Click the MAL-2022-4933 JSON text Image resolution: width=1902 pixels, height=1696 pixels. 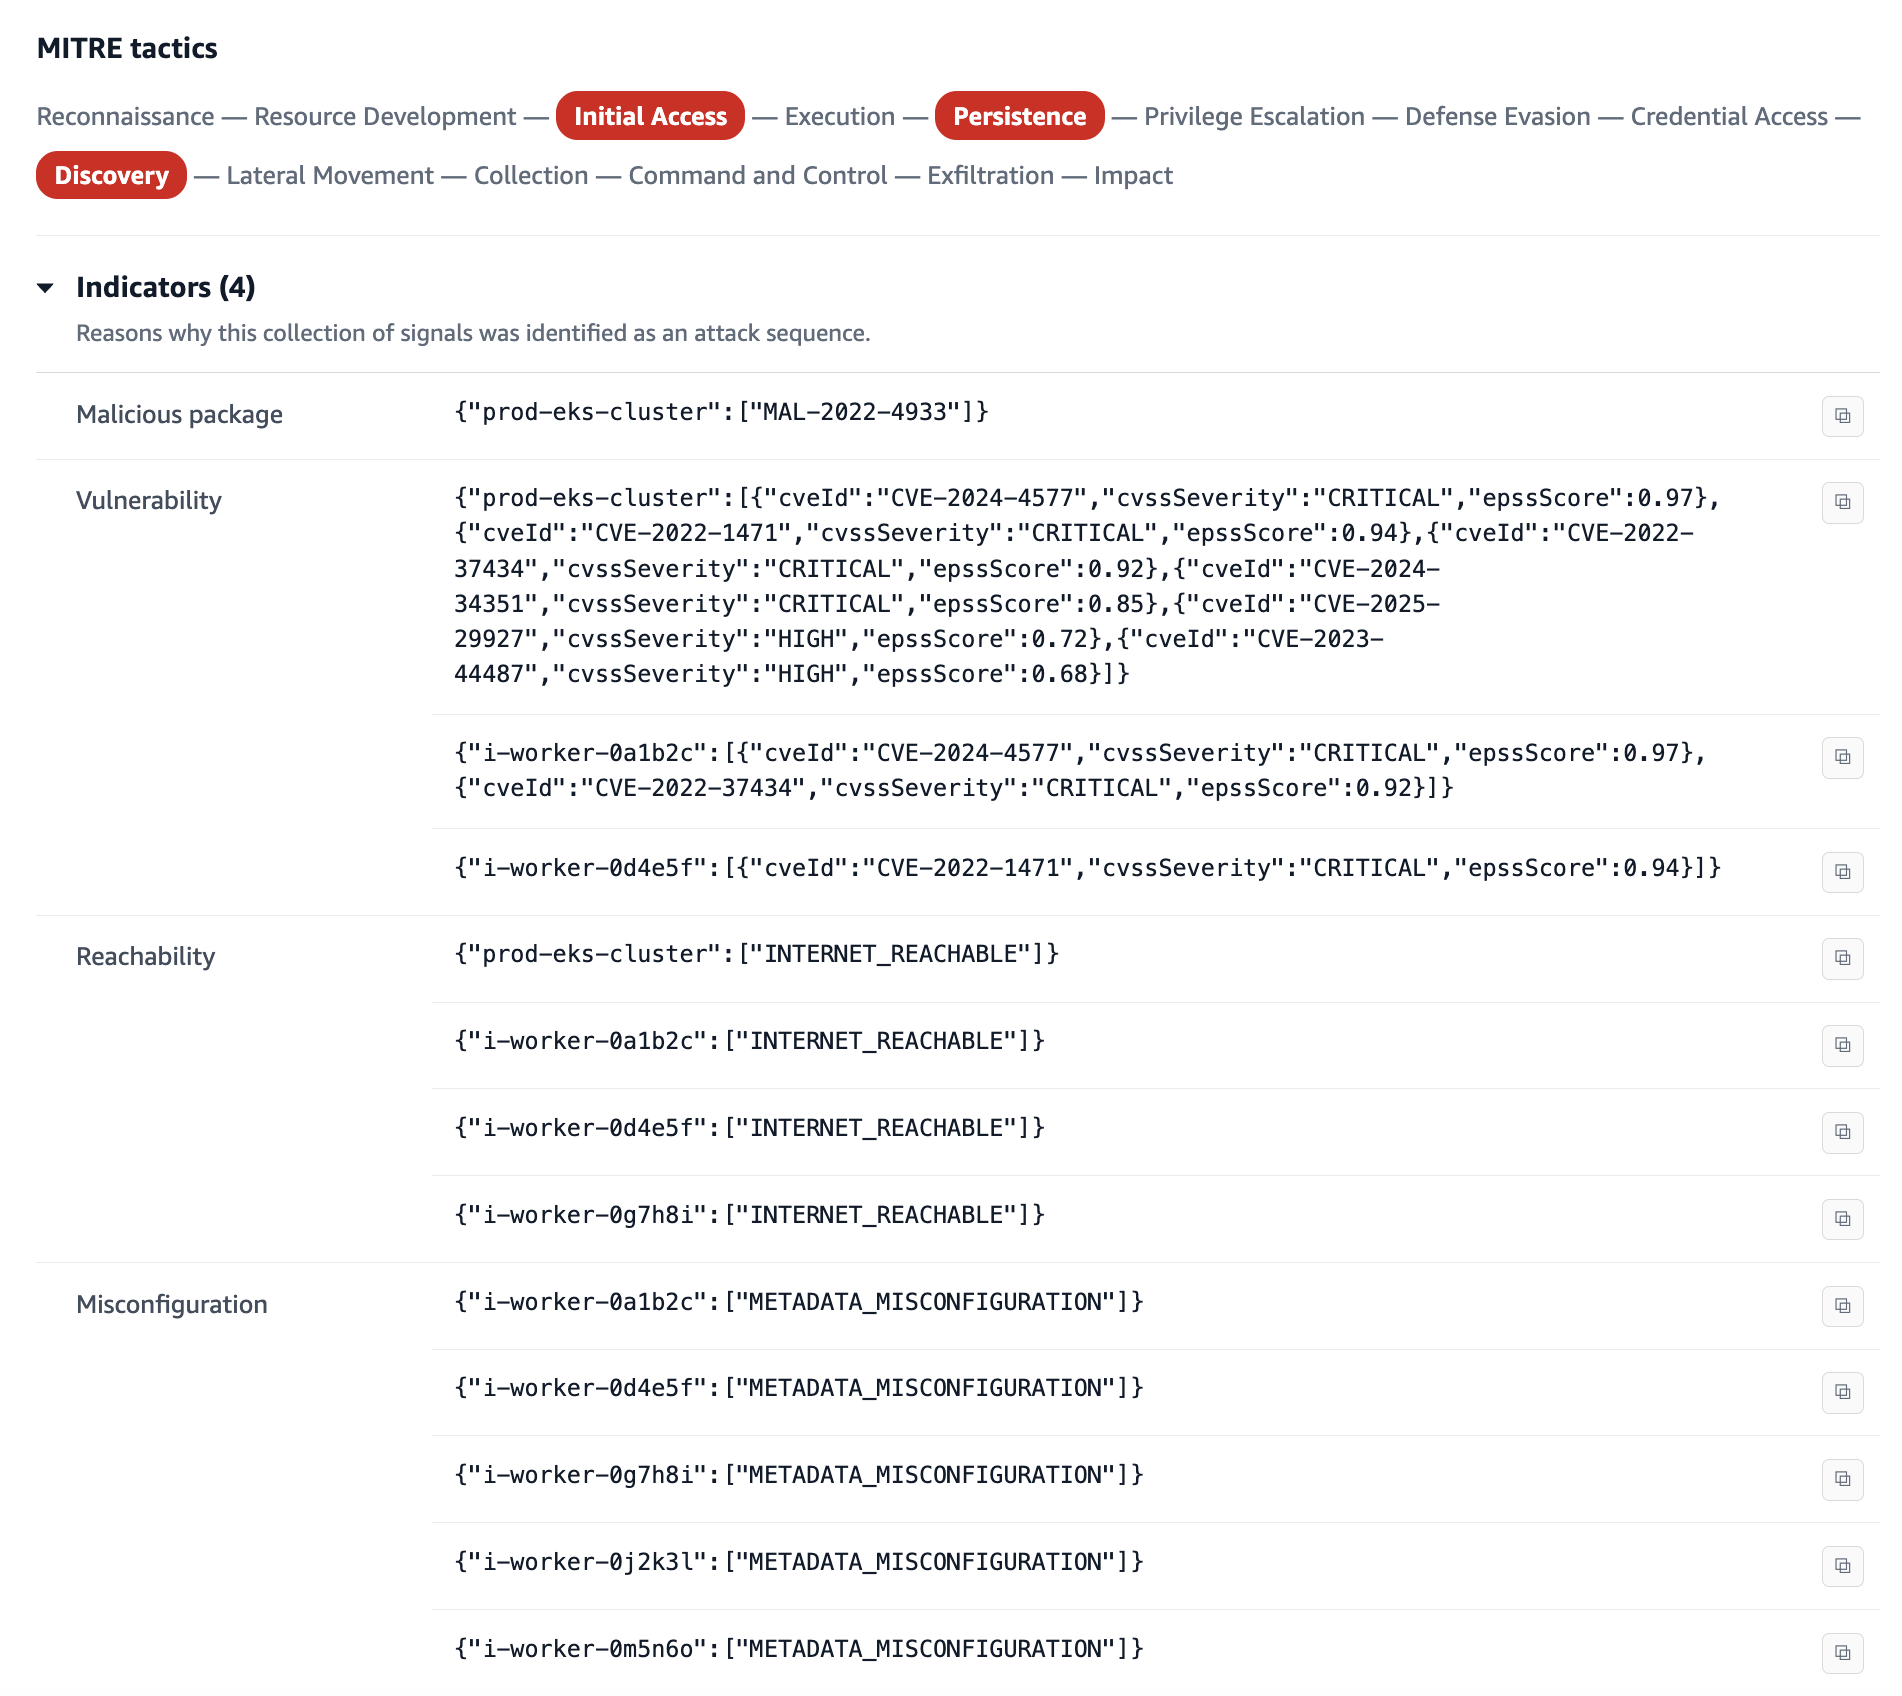click(721, 412)
